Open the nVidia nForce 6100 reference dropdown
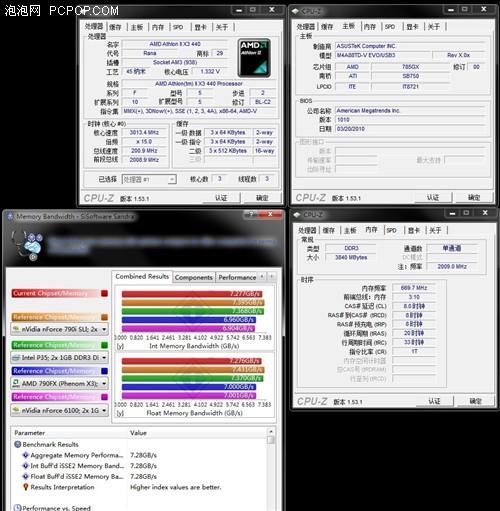This screenshot has height=511, width=500. click(59, 410)
